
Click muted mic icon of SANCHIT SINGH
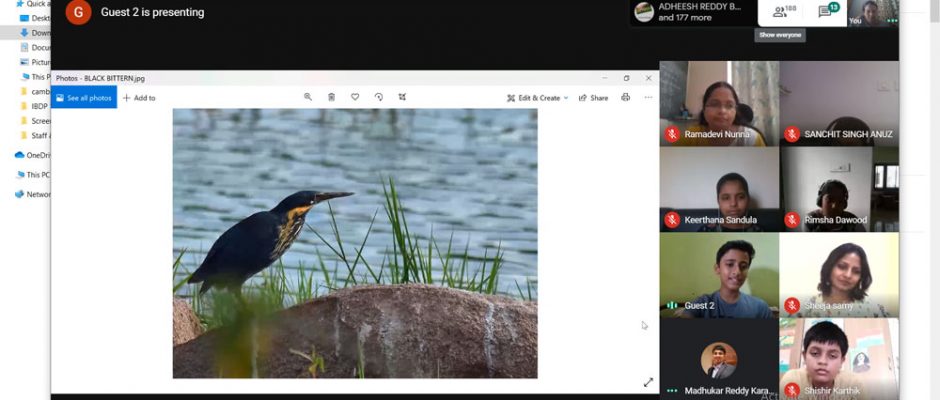click(x=792, y=134)
